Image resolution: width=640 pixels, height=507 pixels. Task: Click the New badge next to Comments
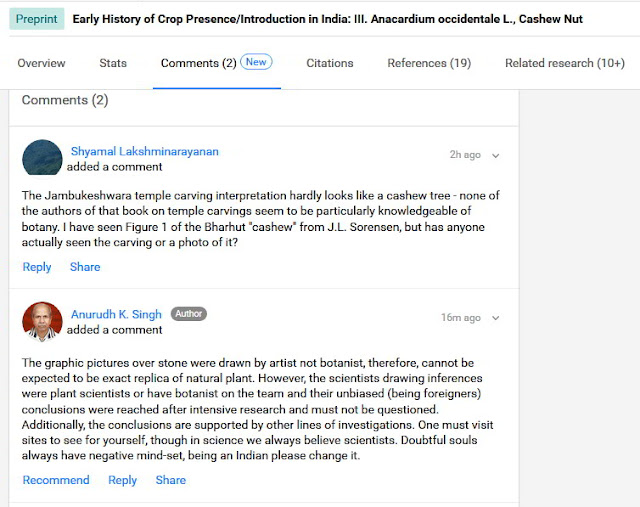point(256,62)
